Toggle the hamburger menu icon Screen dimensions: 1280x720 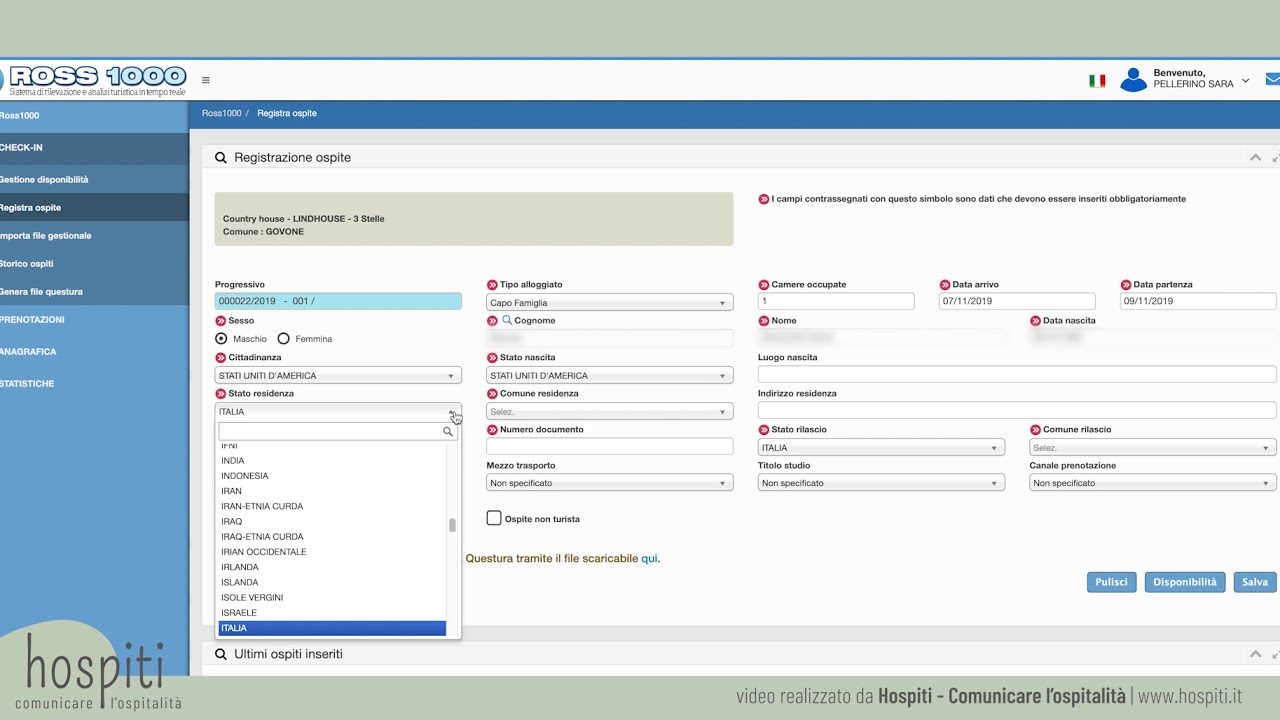point(206,81)
